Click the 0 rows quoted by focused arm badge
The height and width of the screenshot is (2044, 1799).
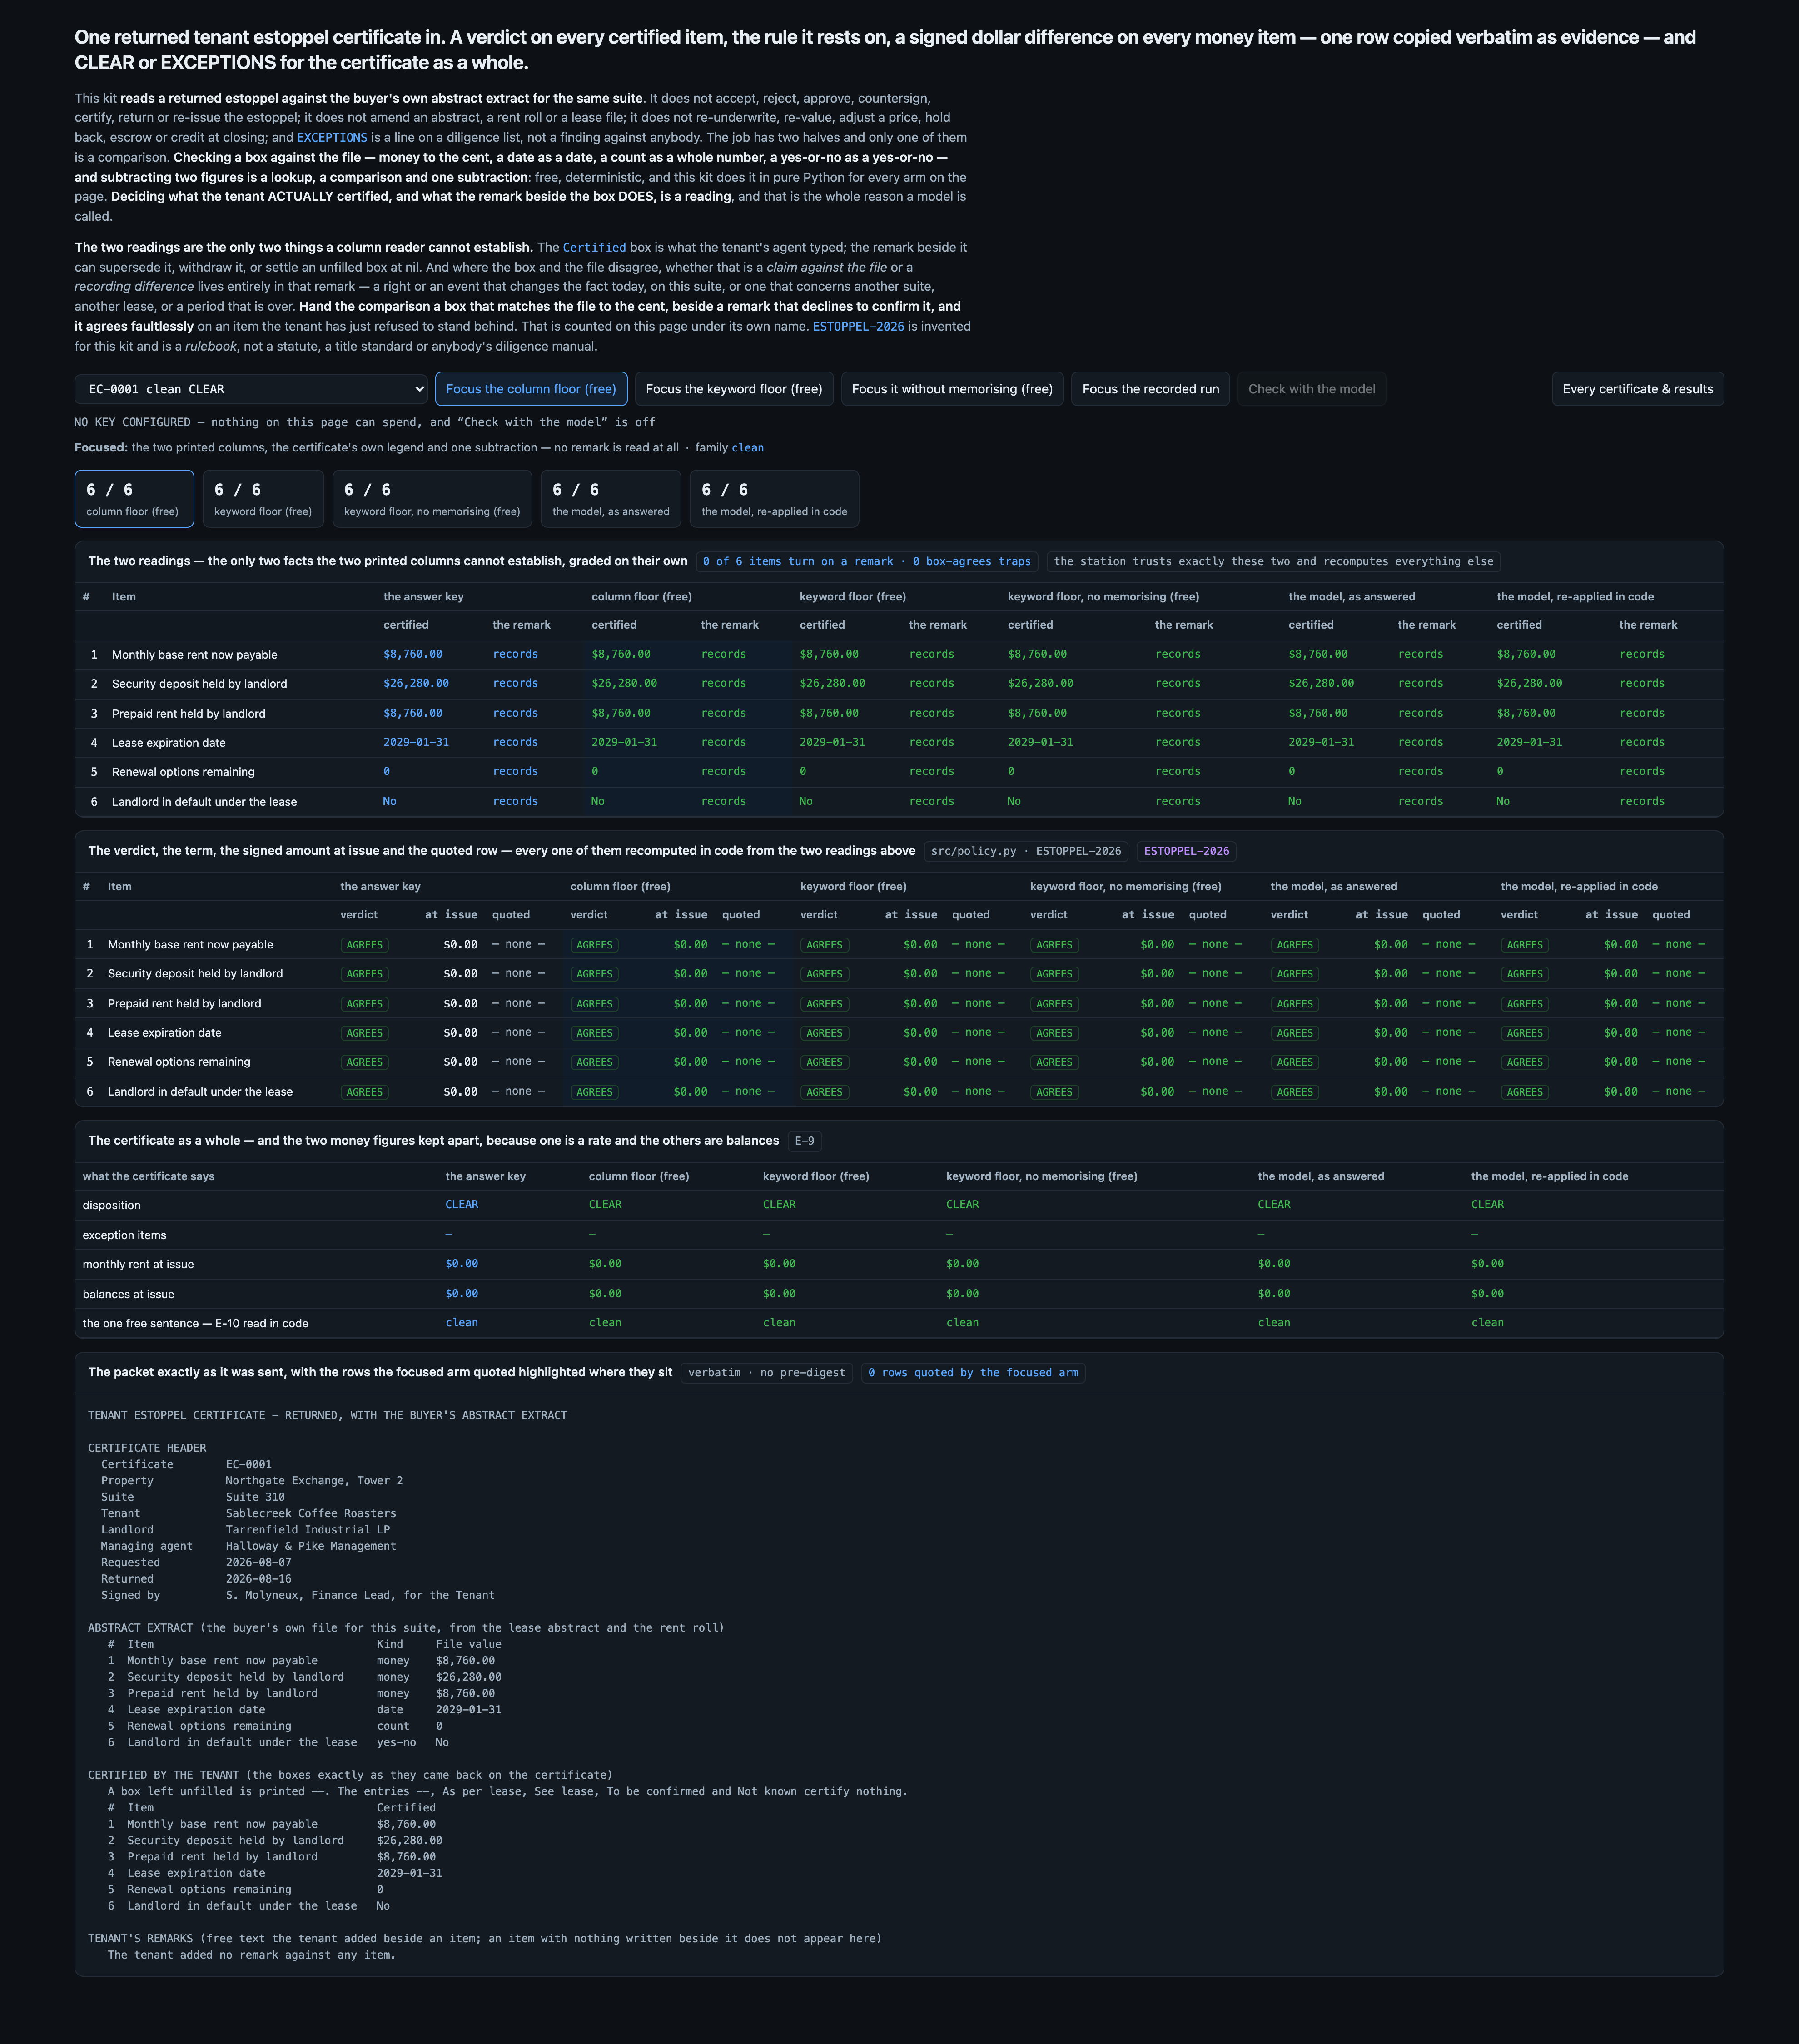(972, 1373)
